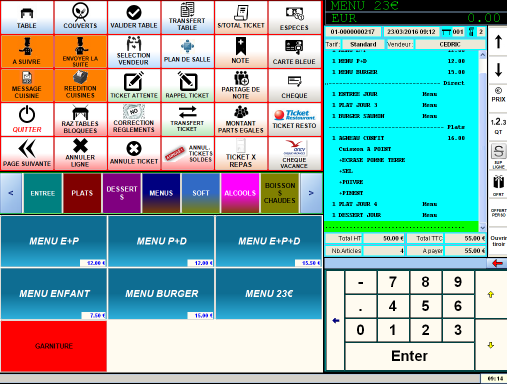Click the red backspace arrow above the keypad
Image resolution: width=507 pixels, height=384 pixels.
pyautogui.click(x=497, y=263)
